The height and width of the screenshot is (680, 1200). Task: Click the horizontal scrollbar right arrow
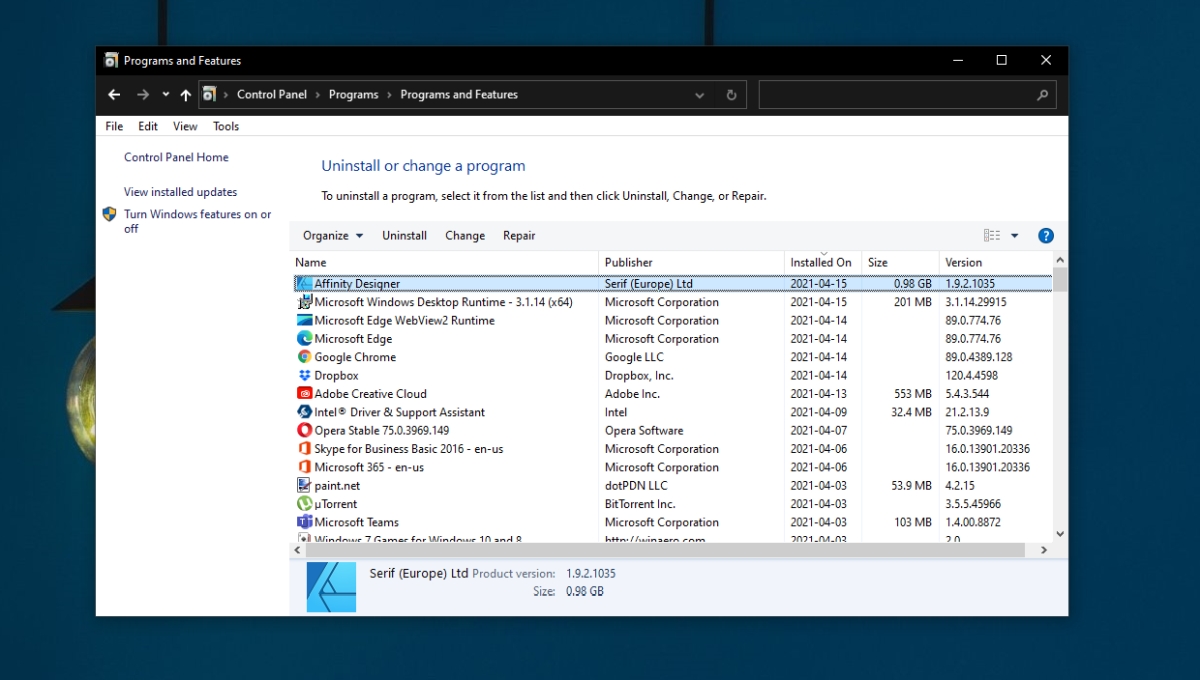1043,550
